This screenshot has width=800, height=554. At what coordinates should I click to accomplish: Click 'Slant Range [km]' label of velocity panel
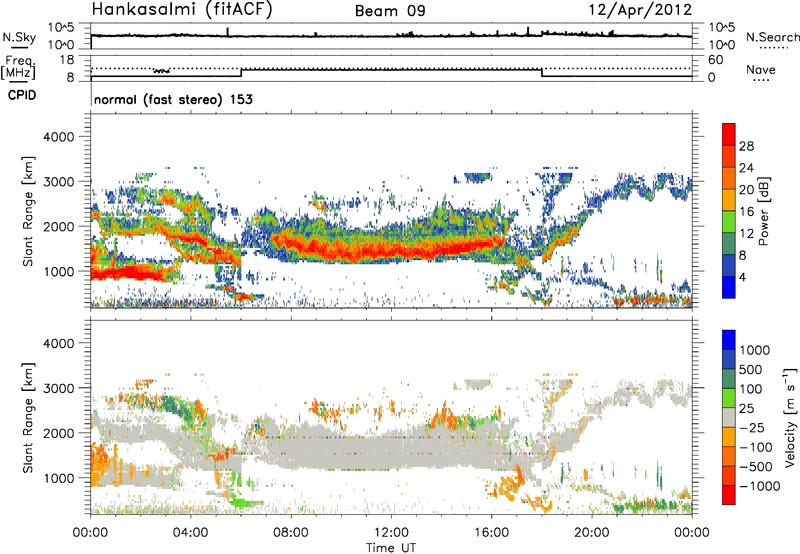click(28, 418)
